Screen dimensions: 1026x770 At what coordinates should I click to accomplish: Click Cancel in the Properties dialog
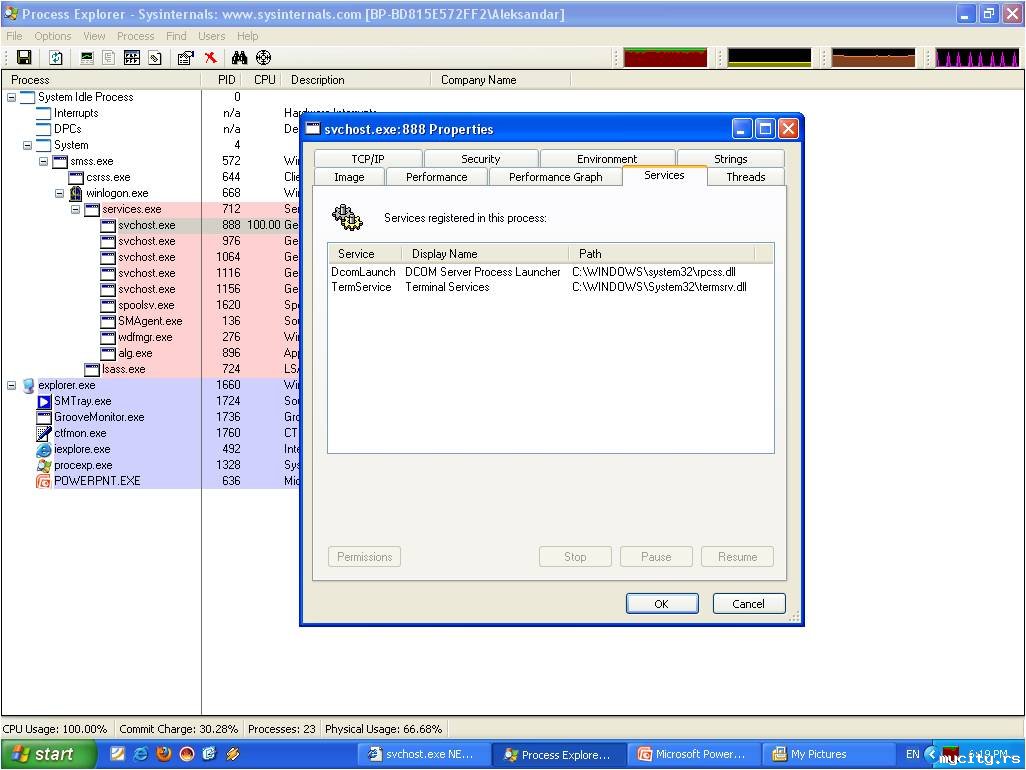(x=748, y=604)
